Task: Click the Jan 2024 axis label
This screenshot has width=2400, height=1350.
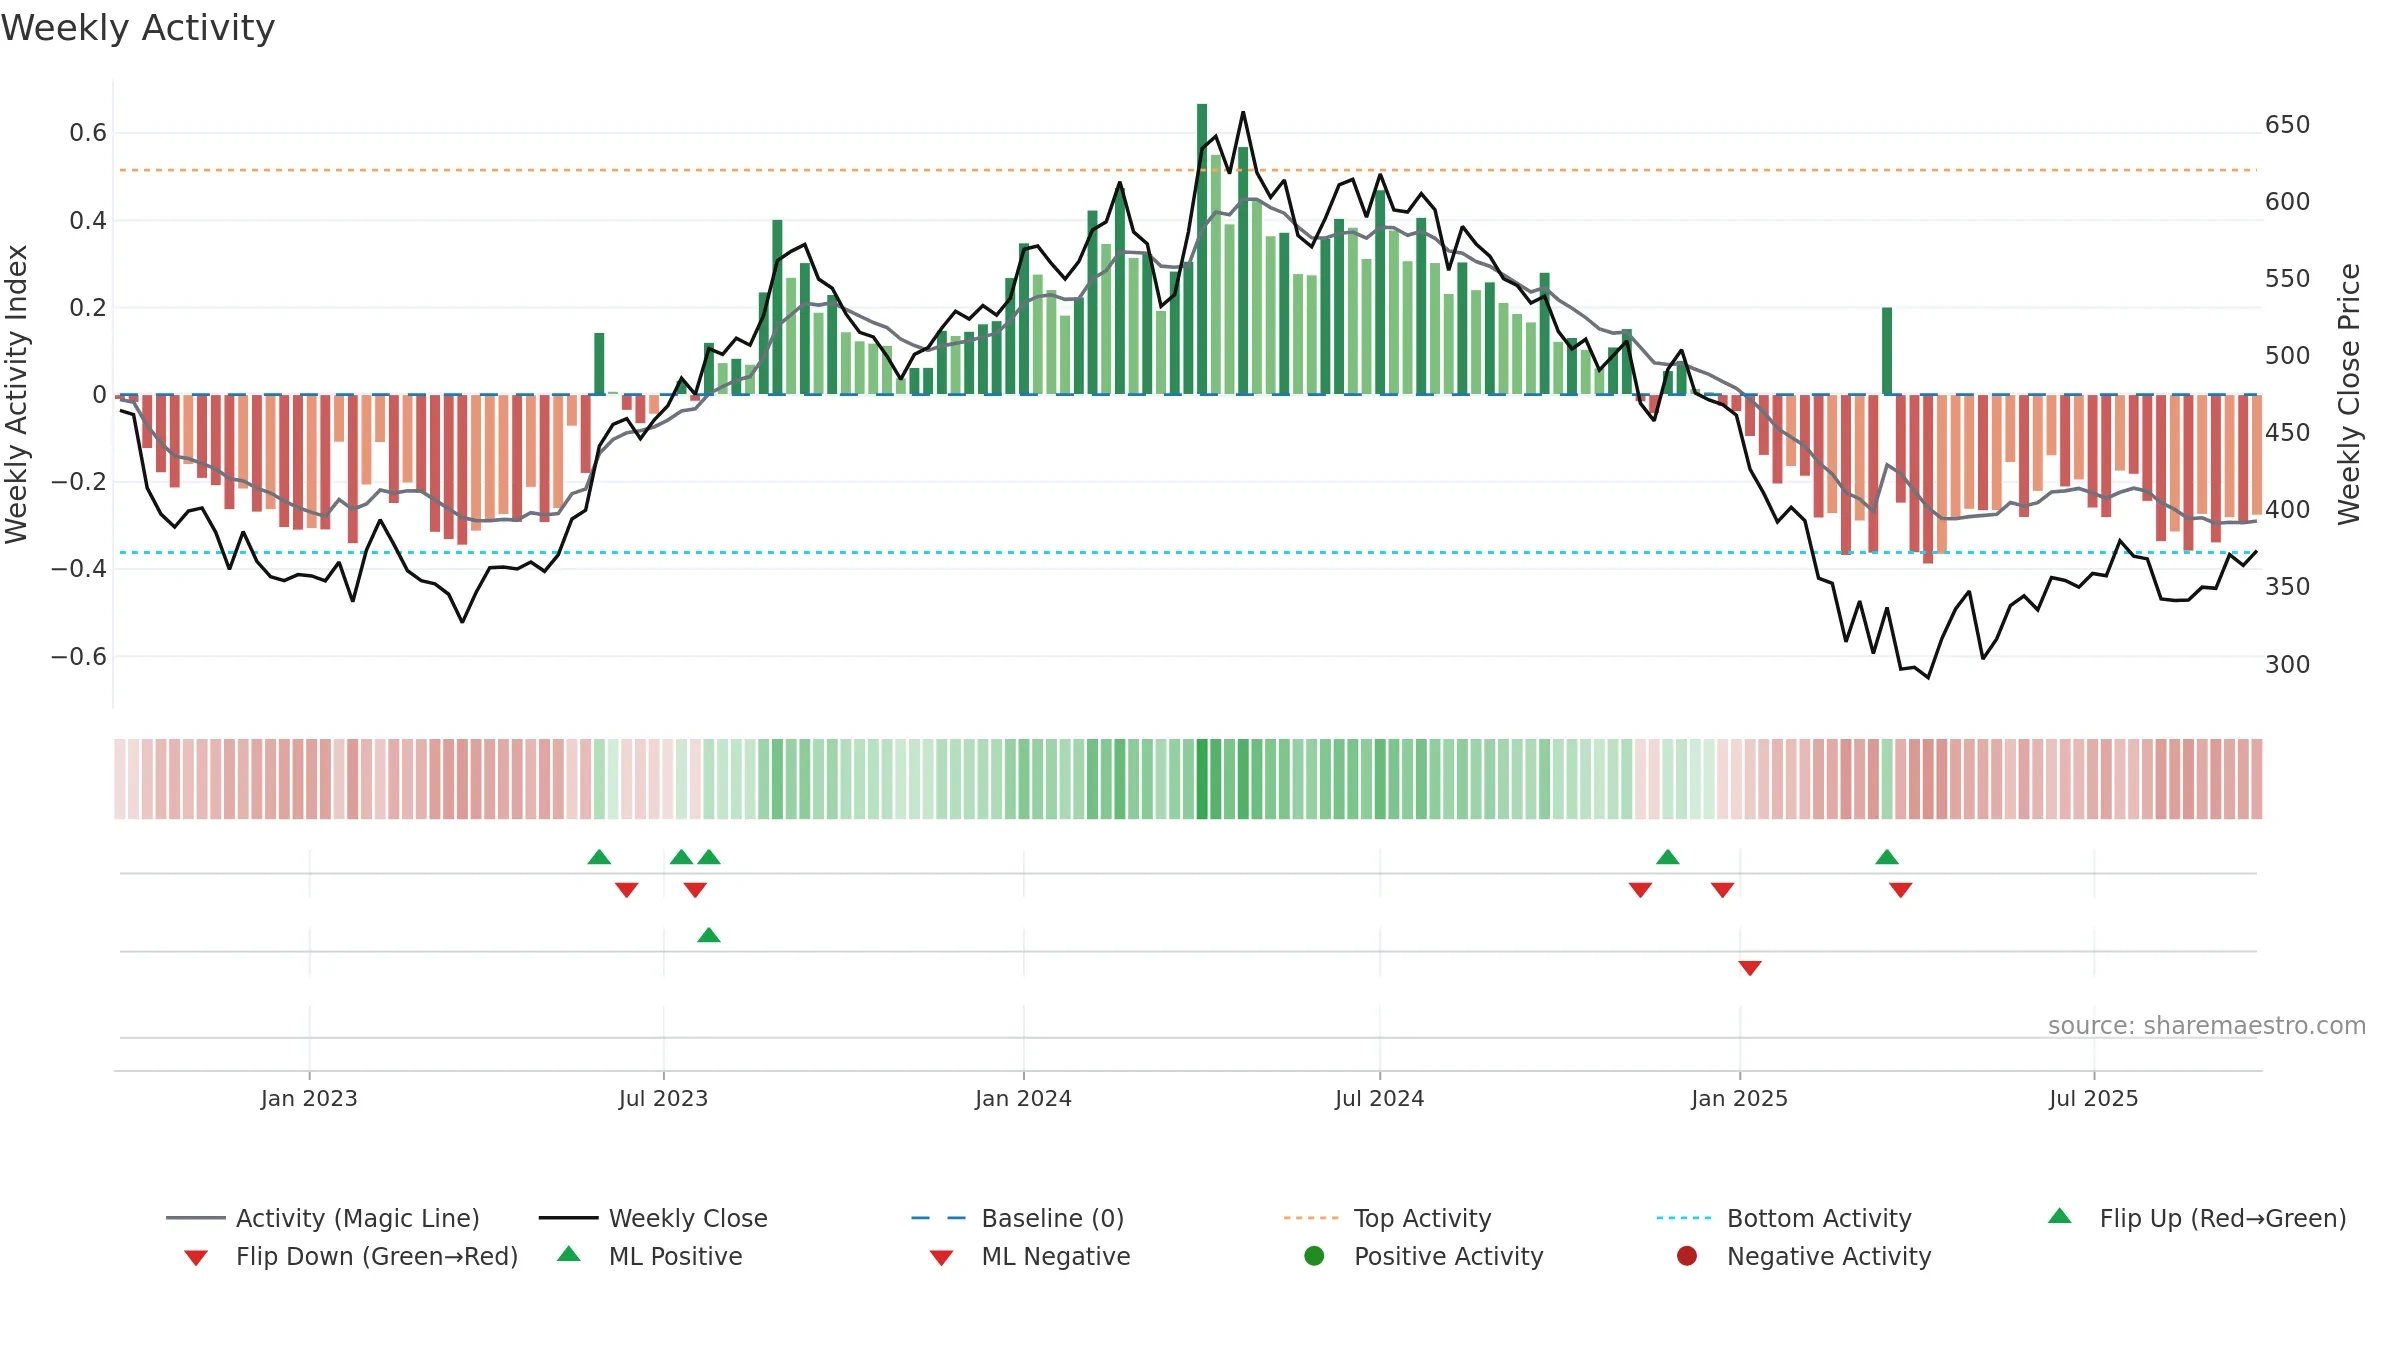Action: [x=1023, y=1098]
